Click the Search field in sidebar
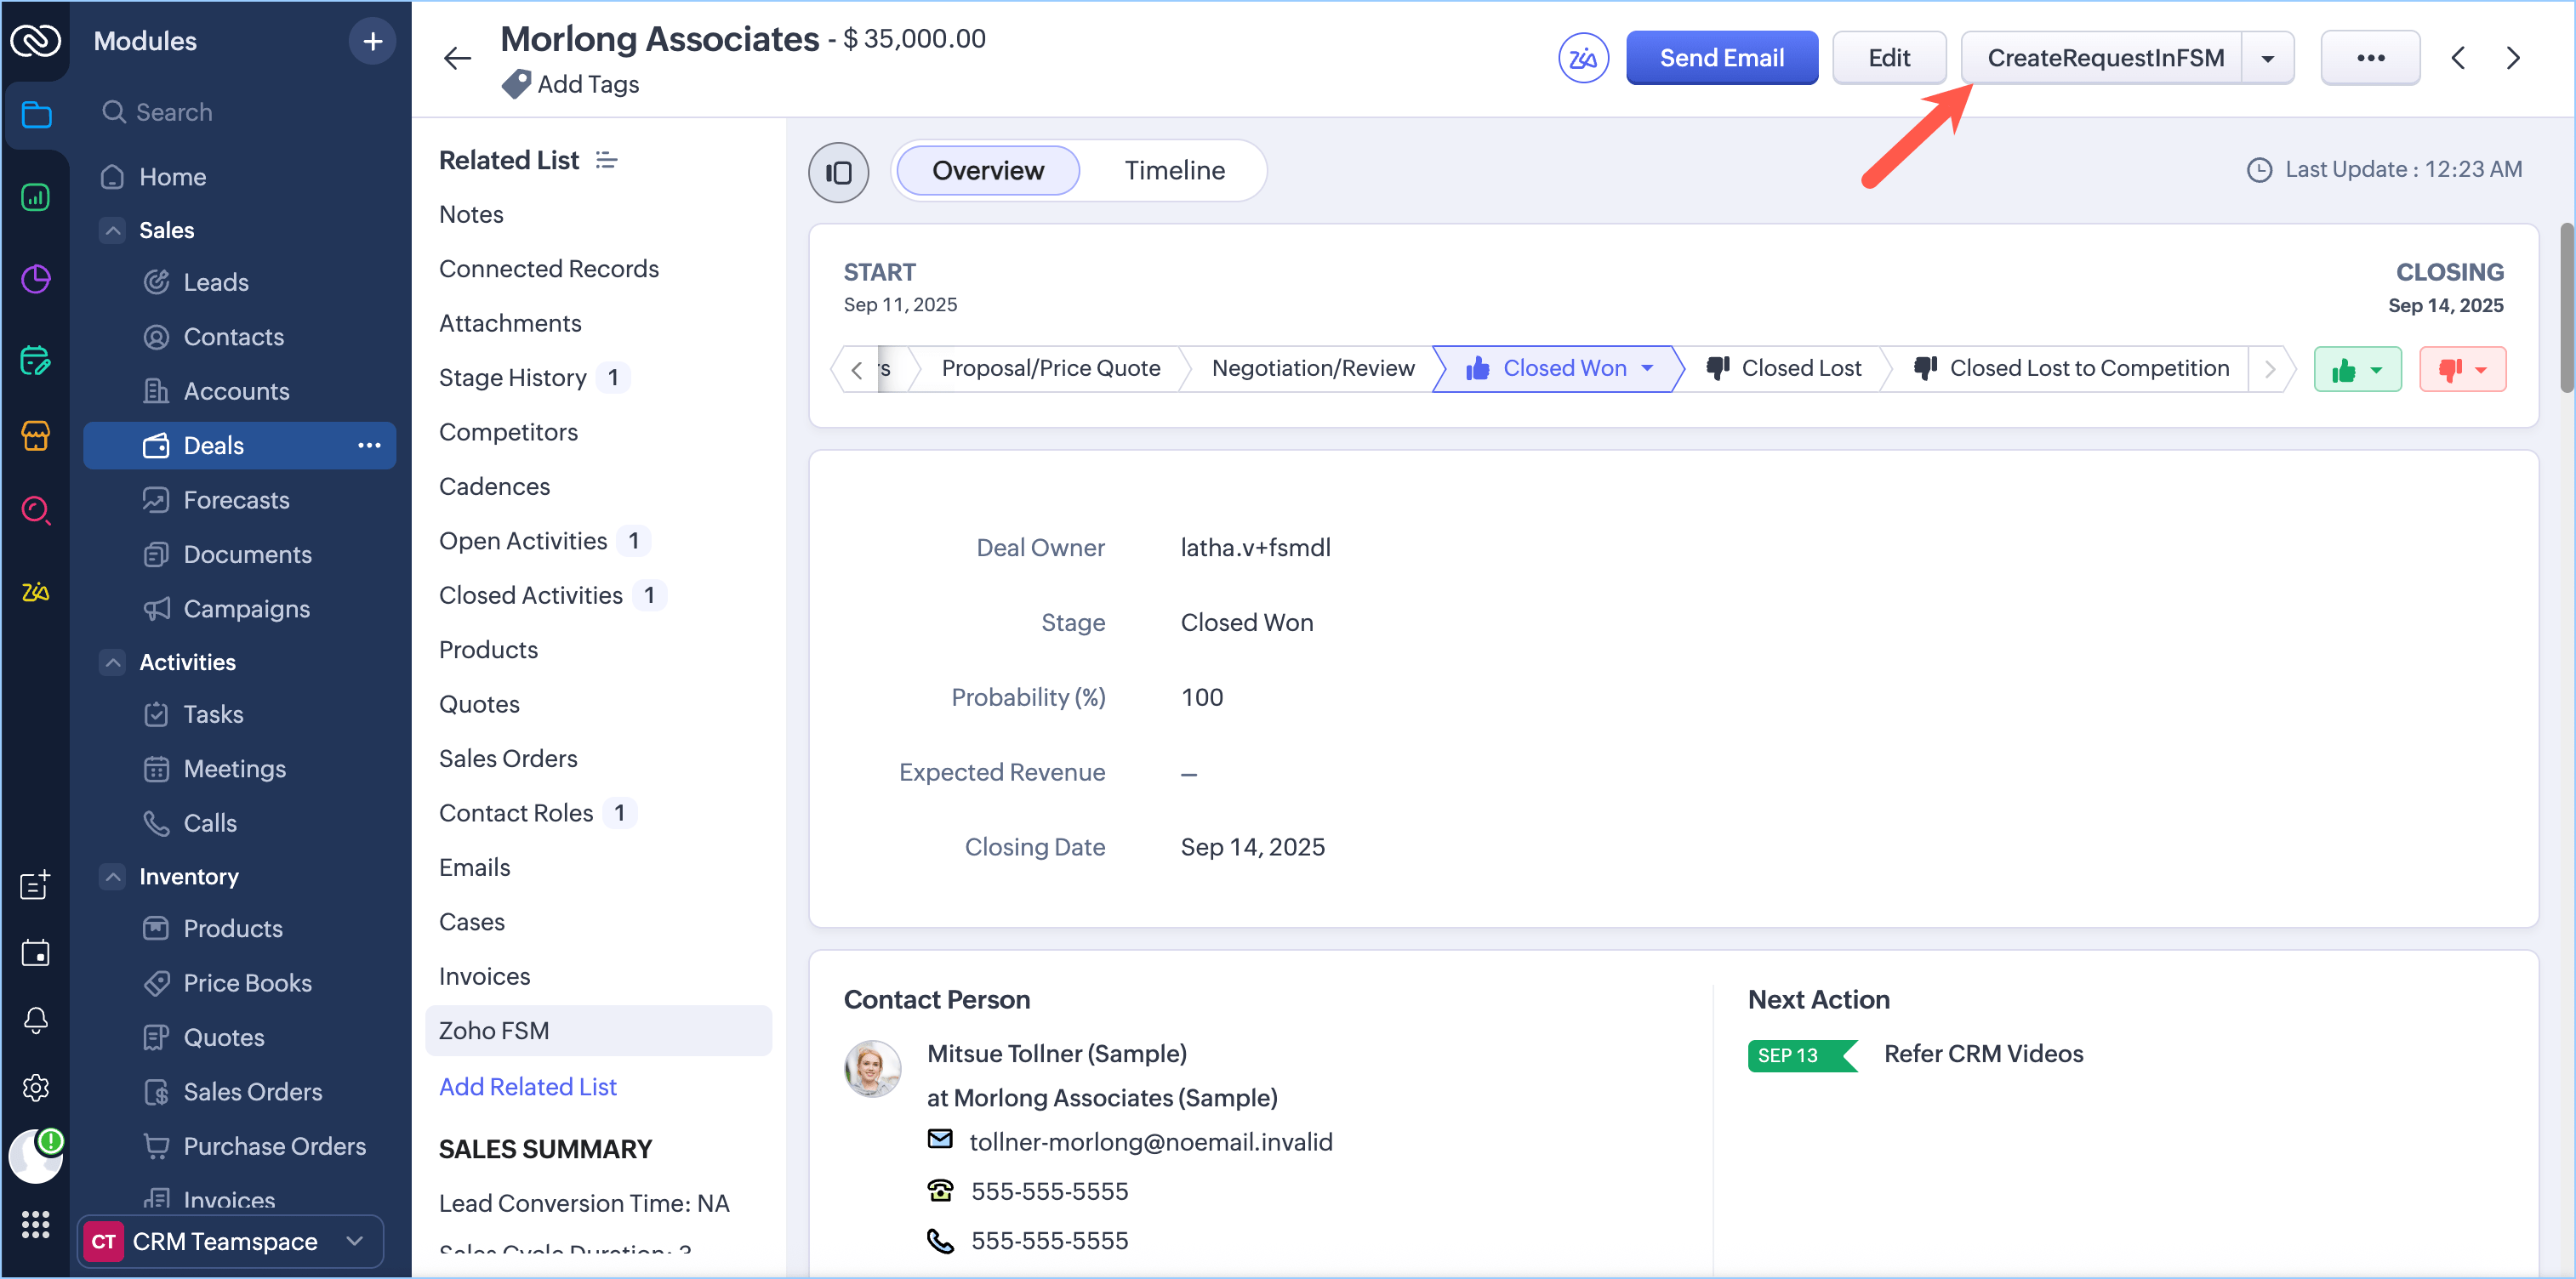Viewport: 2576px width, 1279px height. click(x=174, y=112)
